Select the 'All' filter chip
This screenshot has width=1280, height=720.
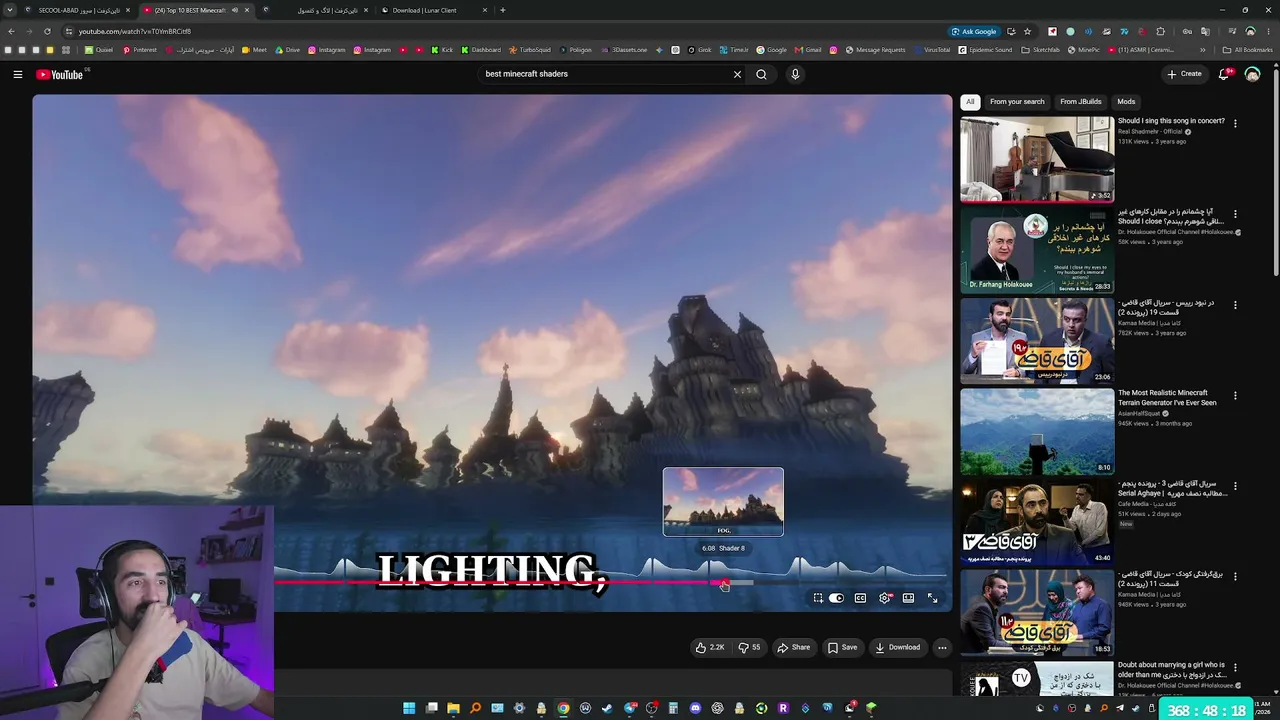[x=970, y=102]
